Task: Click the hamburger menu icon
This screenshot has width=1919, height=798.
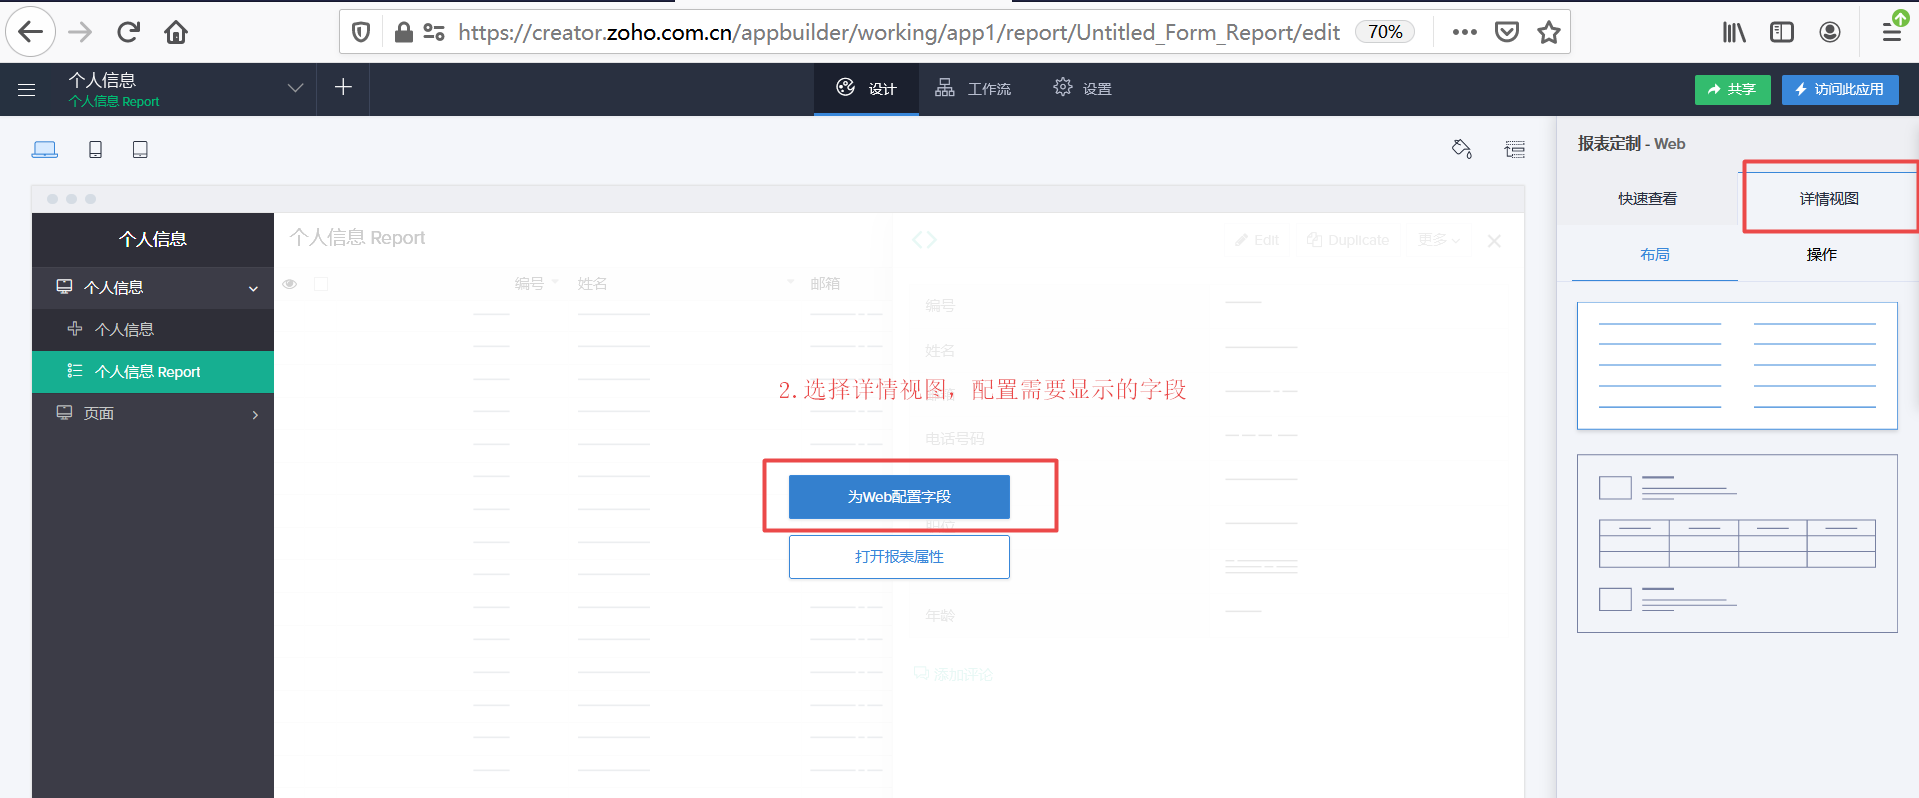Action: click(x=27, y=90)
